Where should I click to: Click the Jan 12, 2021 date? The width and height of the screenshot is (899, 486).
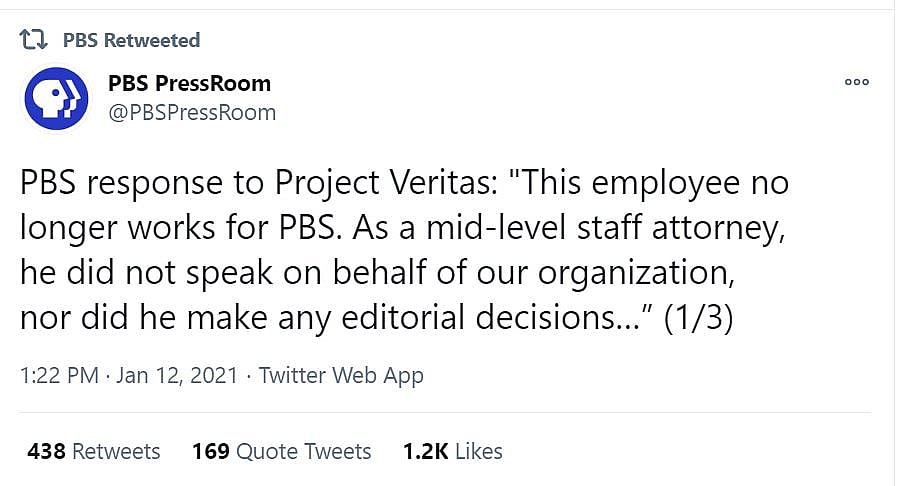177,376
